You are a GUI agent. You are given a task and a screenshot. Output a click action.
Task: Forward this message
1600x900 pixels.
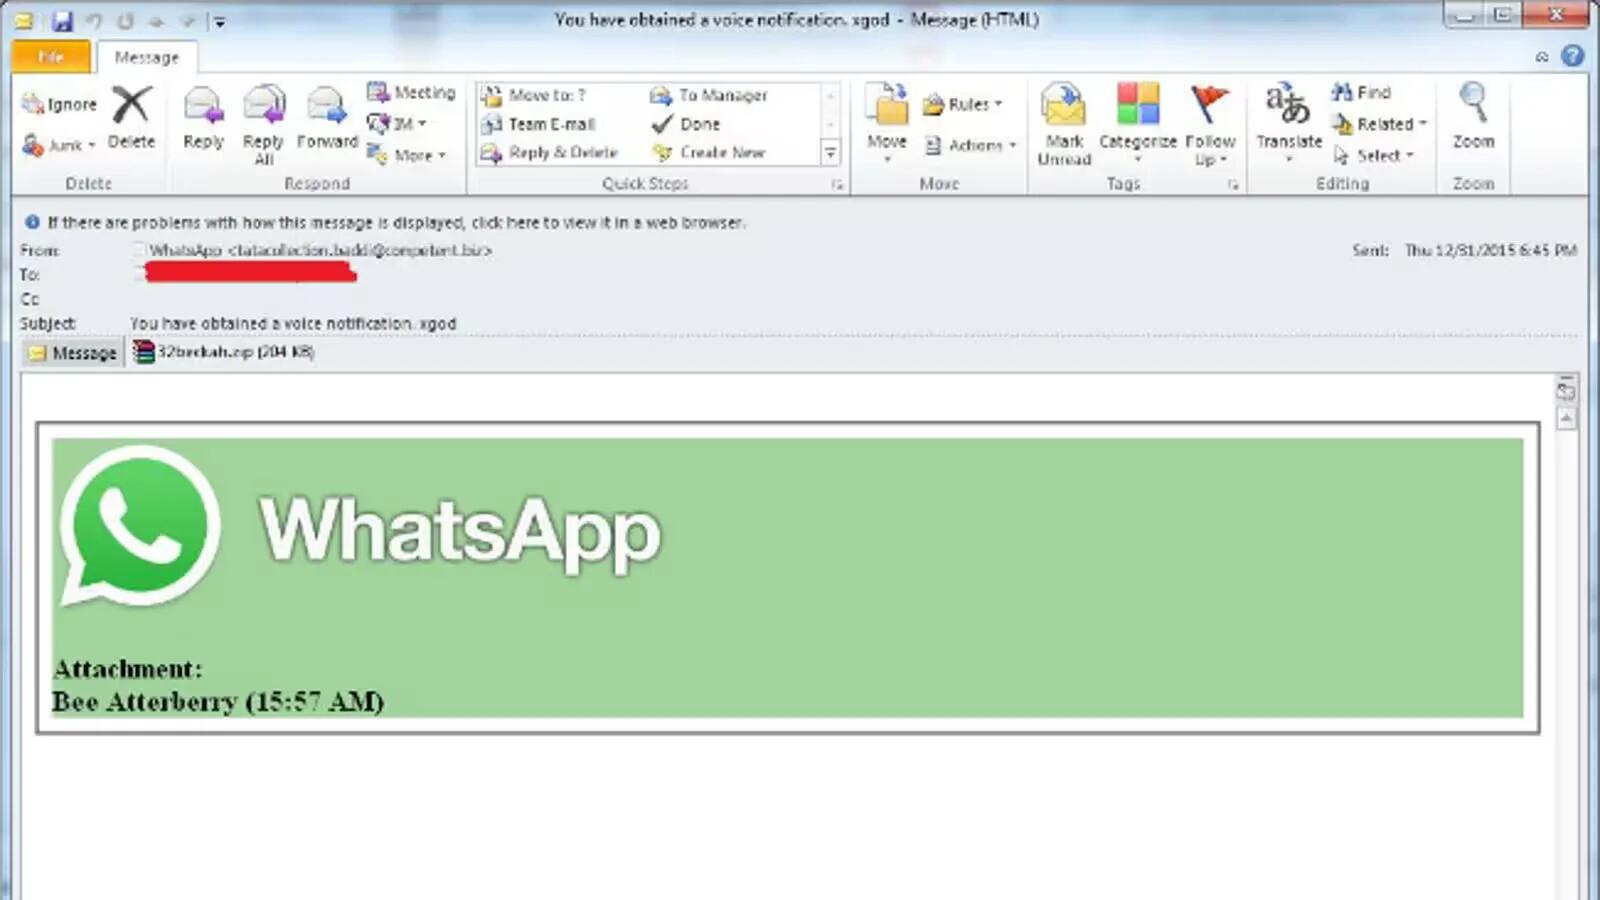pos(327,118)
